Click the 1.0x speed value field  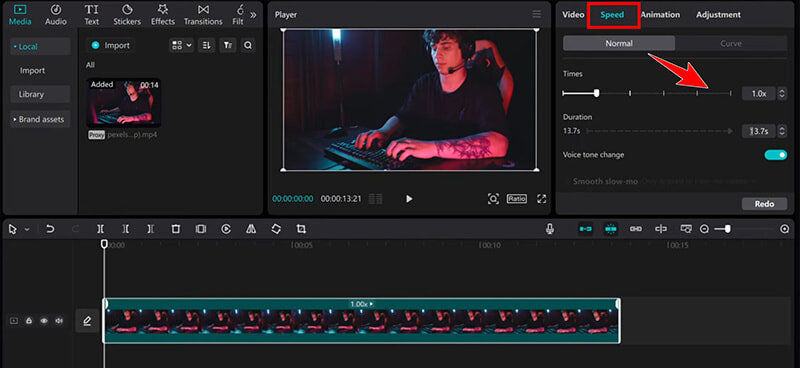[x=759, y=94]
